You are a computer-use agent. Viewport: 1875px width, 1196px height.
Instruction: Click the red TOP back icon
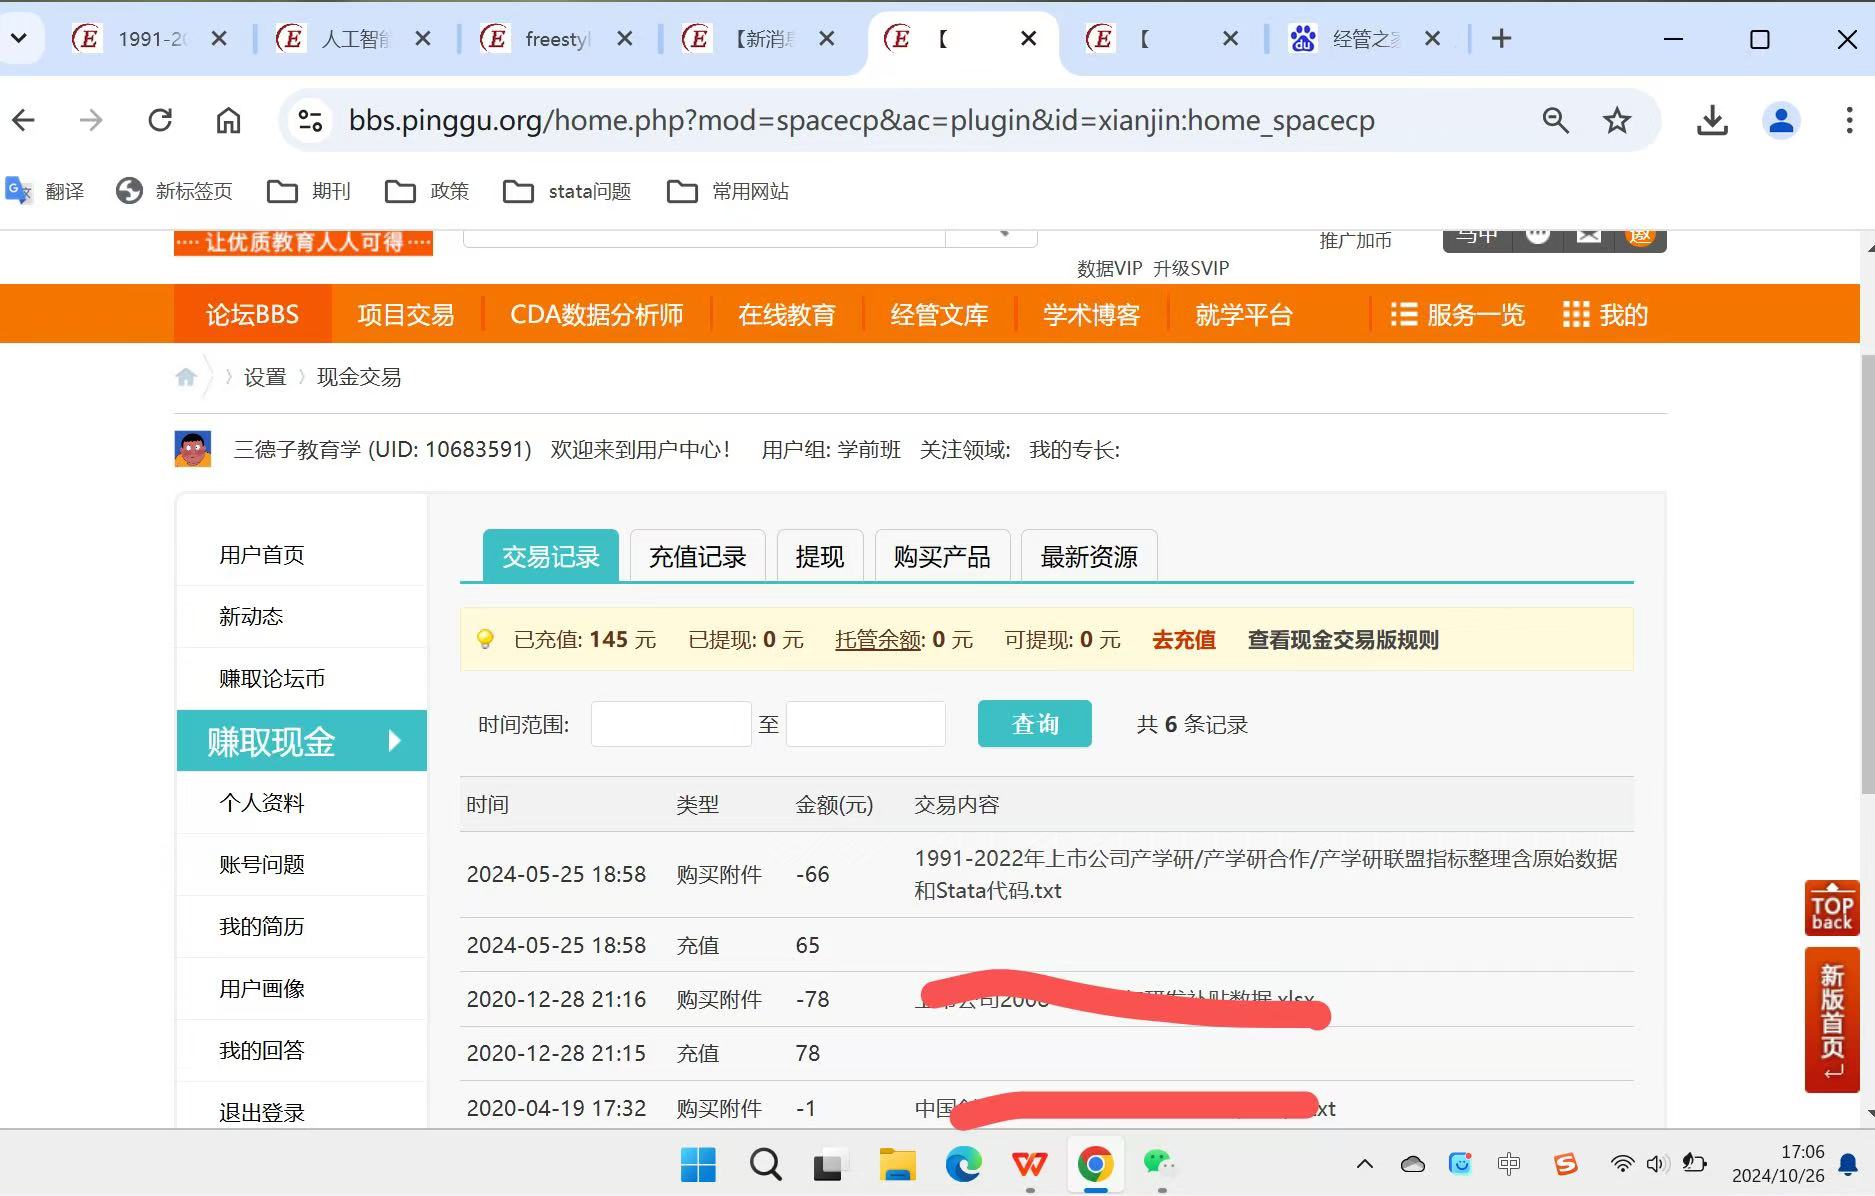[x=1831, y=908]
